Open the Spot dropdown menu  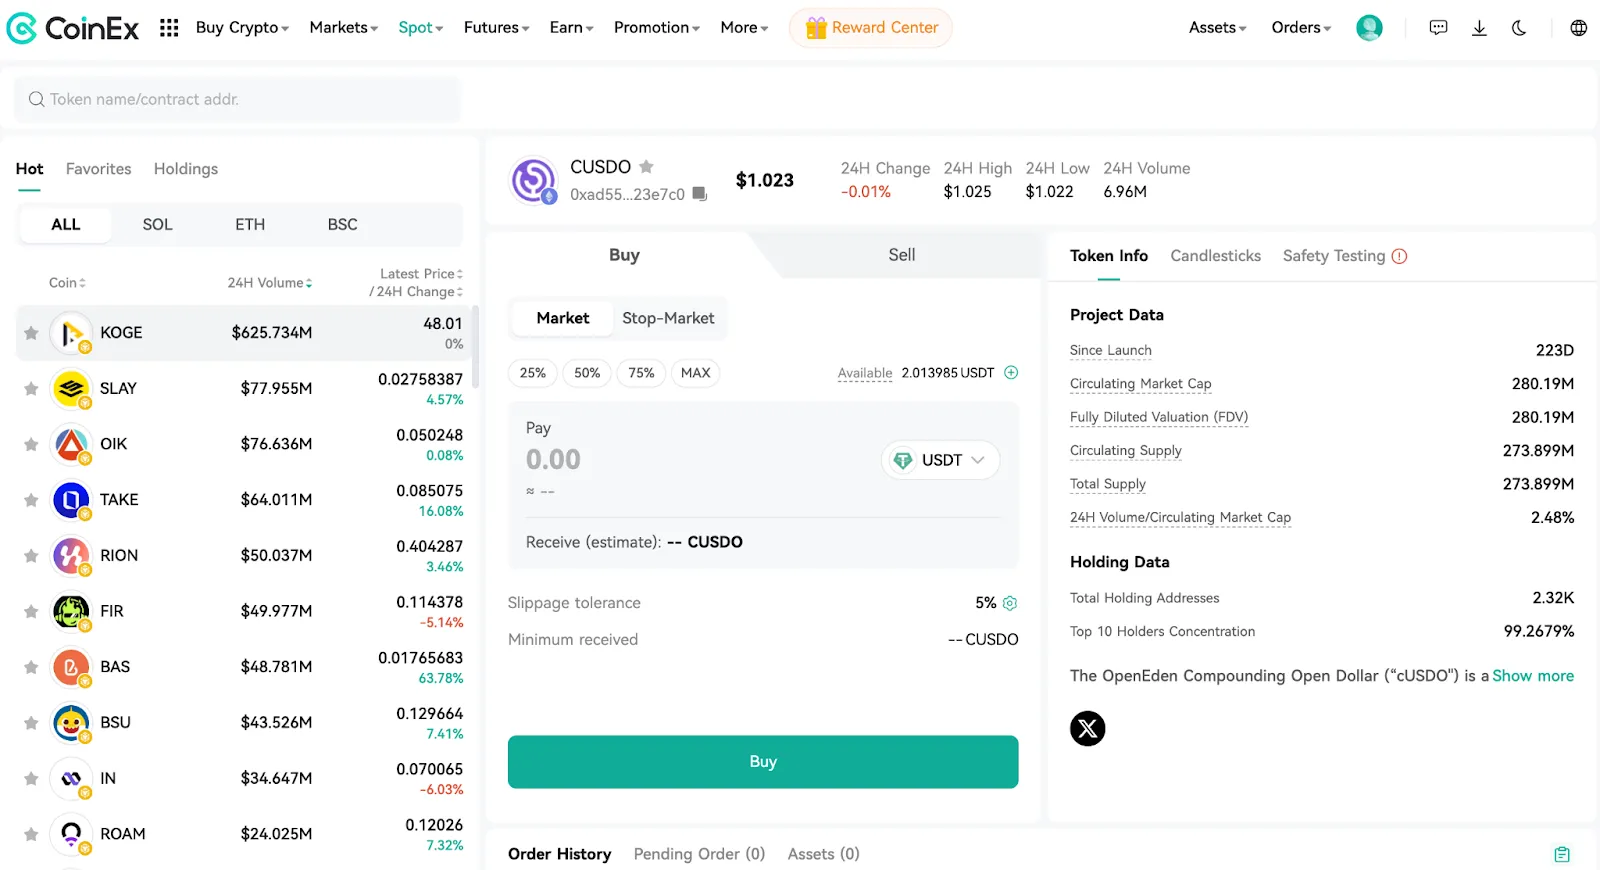pos(421,28)
